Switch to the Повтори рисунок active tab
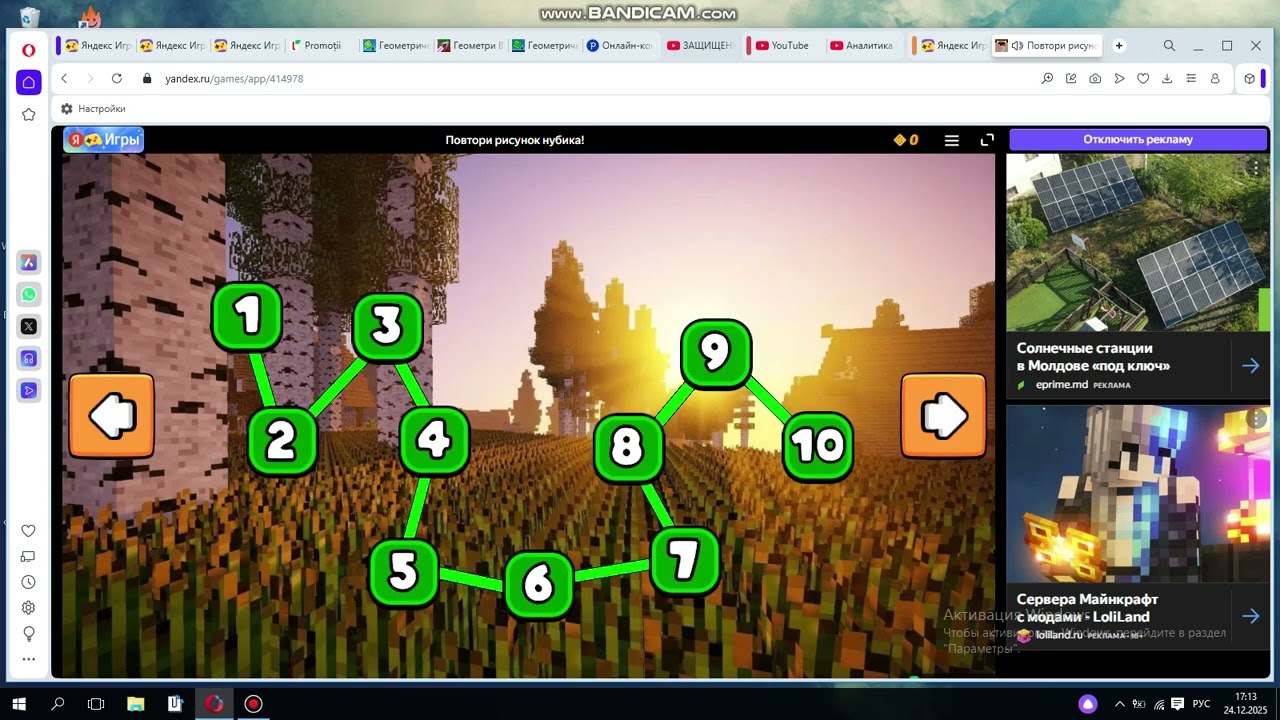 1046,45
